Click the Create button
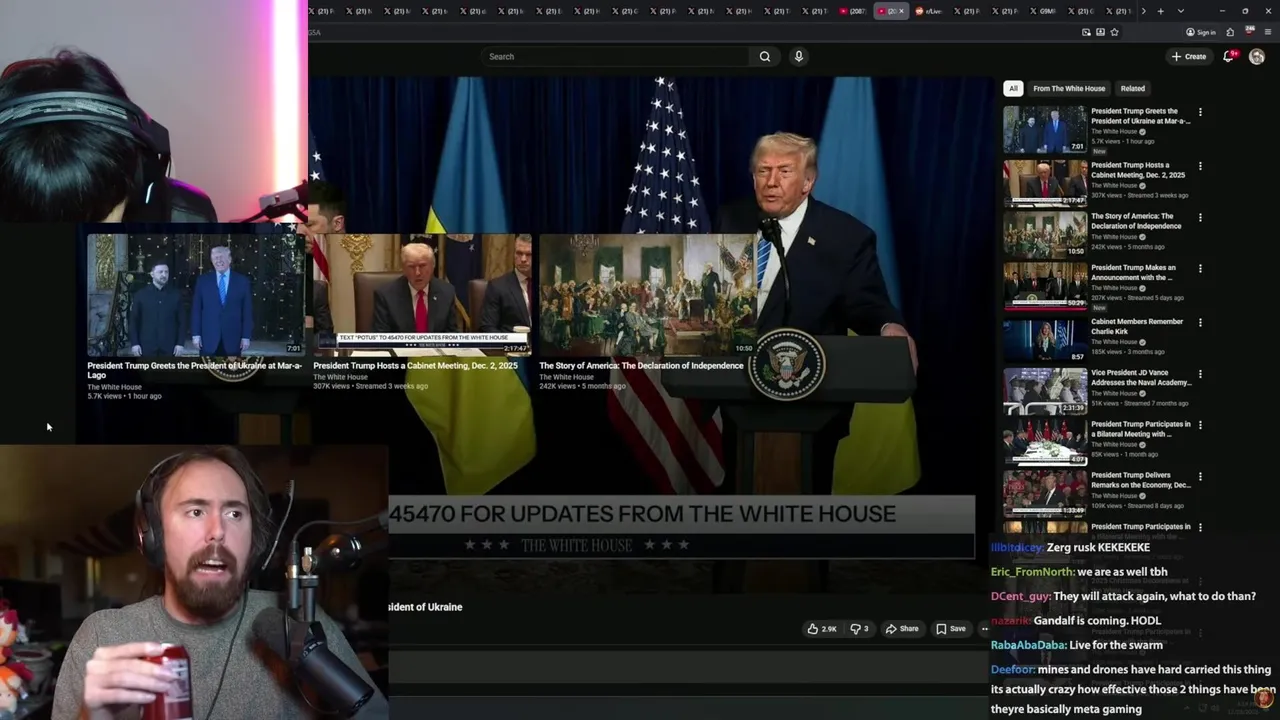1280x720 pixels. pyautogui.click(x=1190, y=57)
